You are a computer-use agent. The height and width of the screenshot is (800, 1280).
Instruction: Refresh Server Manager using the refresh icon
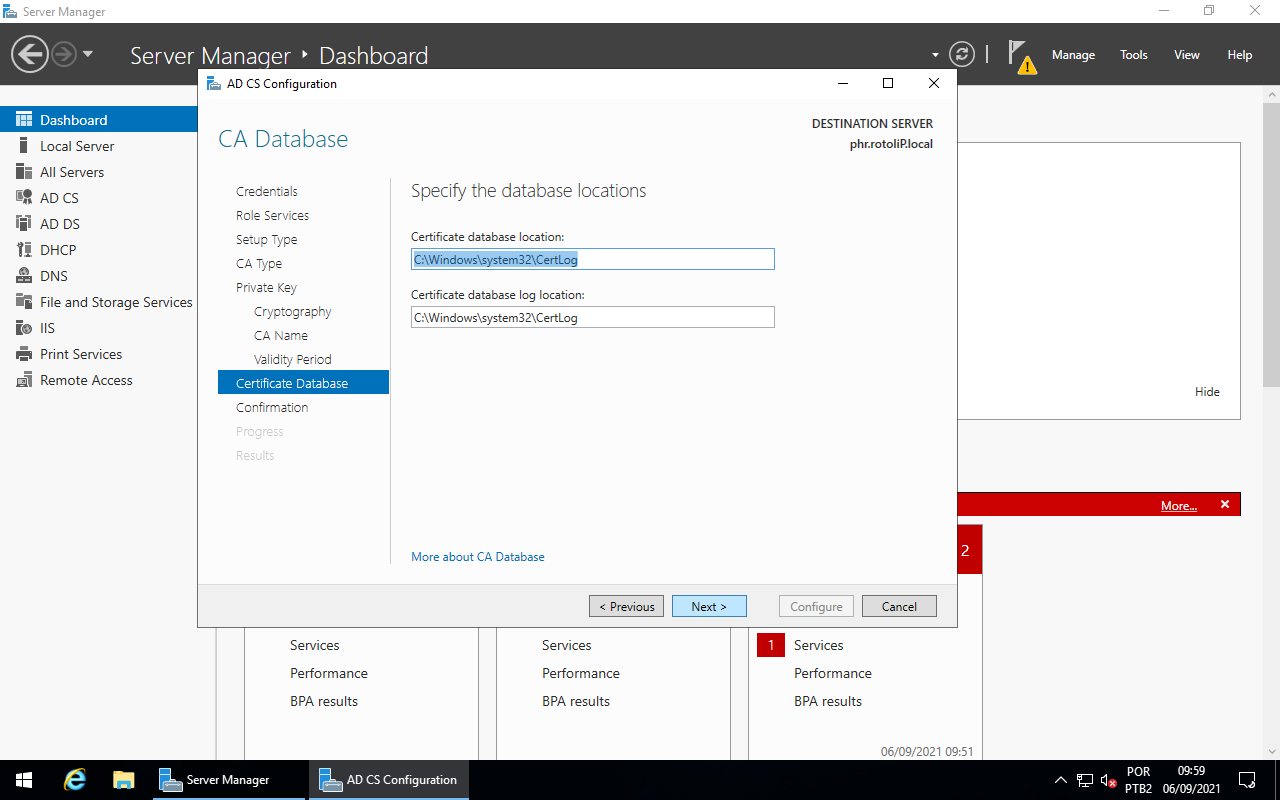962,54
